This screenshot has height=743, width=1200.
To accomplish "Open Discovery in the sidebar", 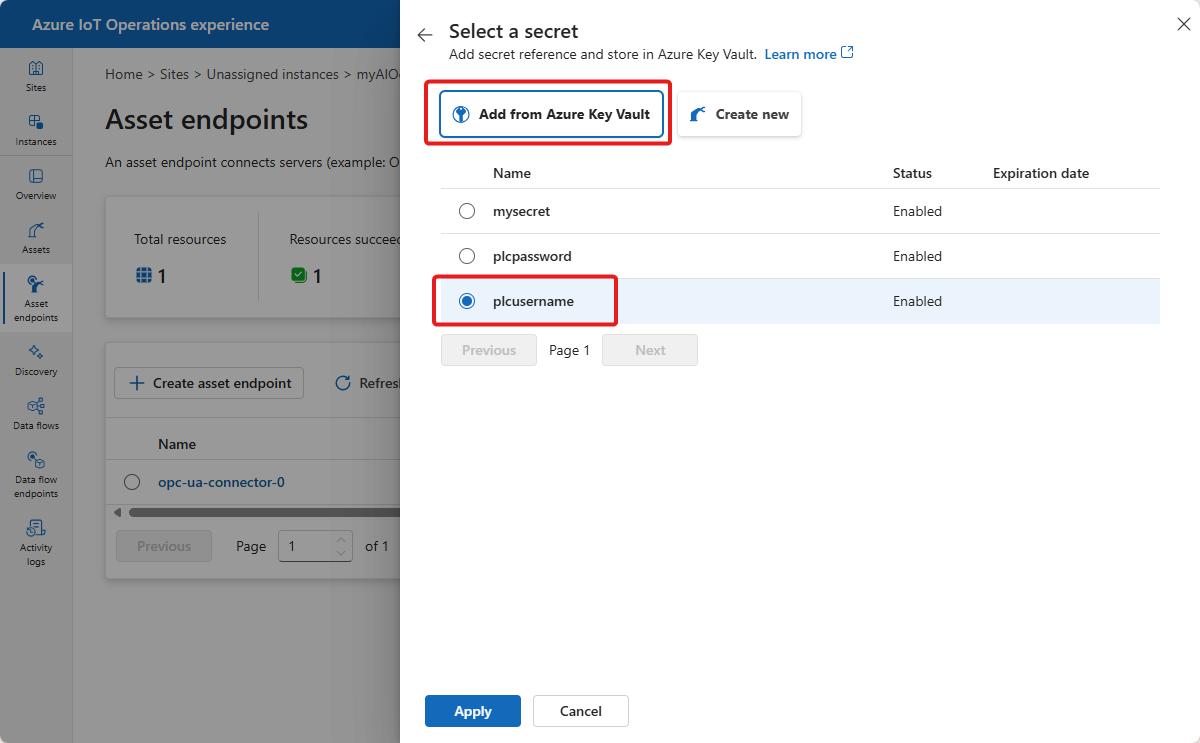I will click(x=36, y=360).
